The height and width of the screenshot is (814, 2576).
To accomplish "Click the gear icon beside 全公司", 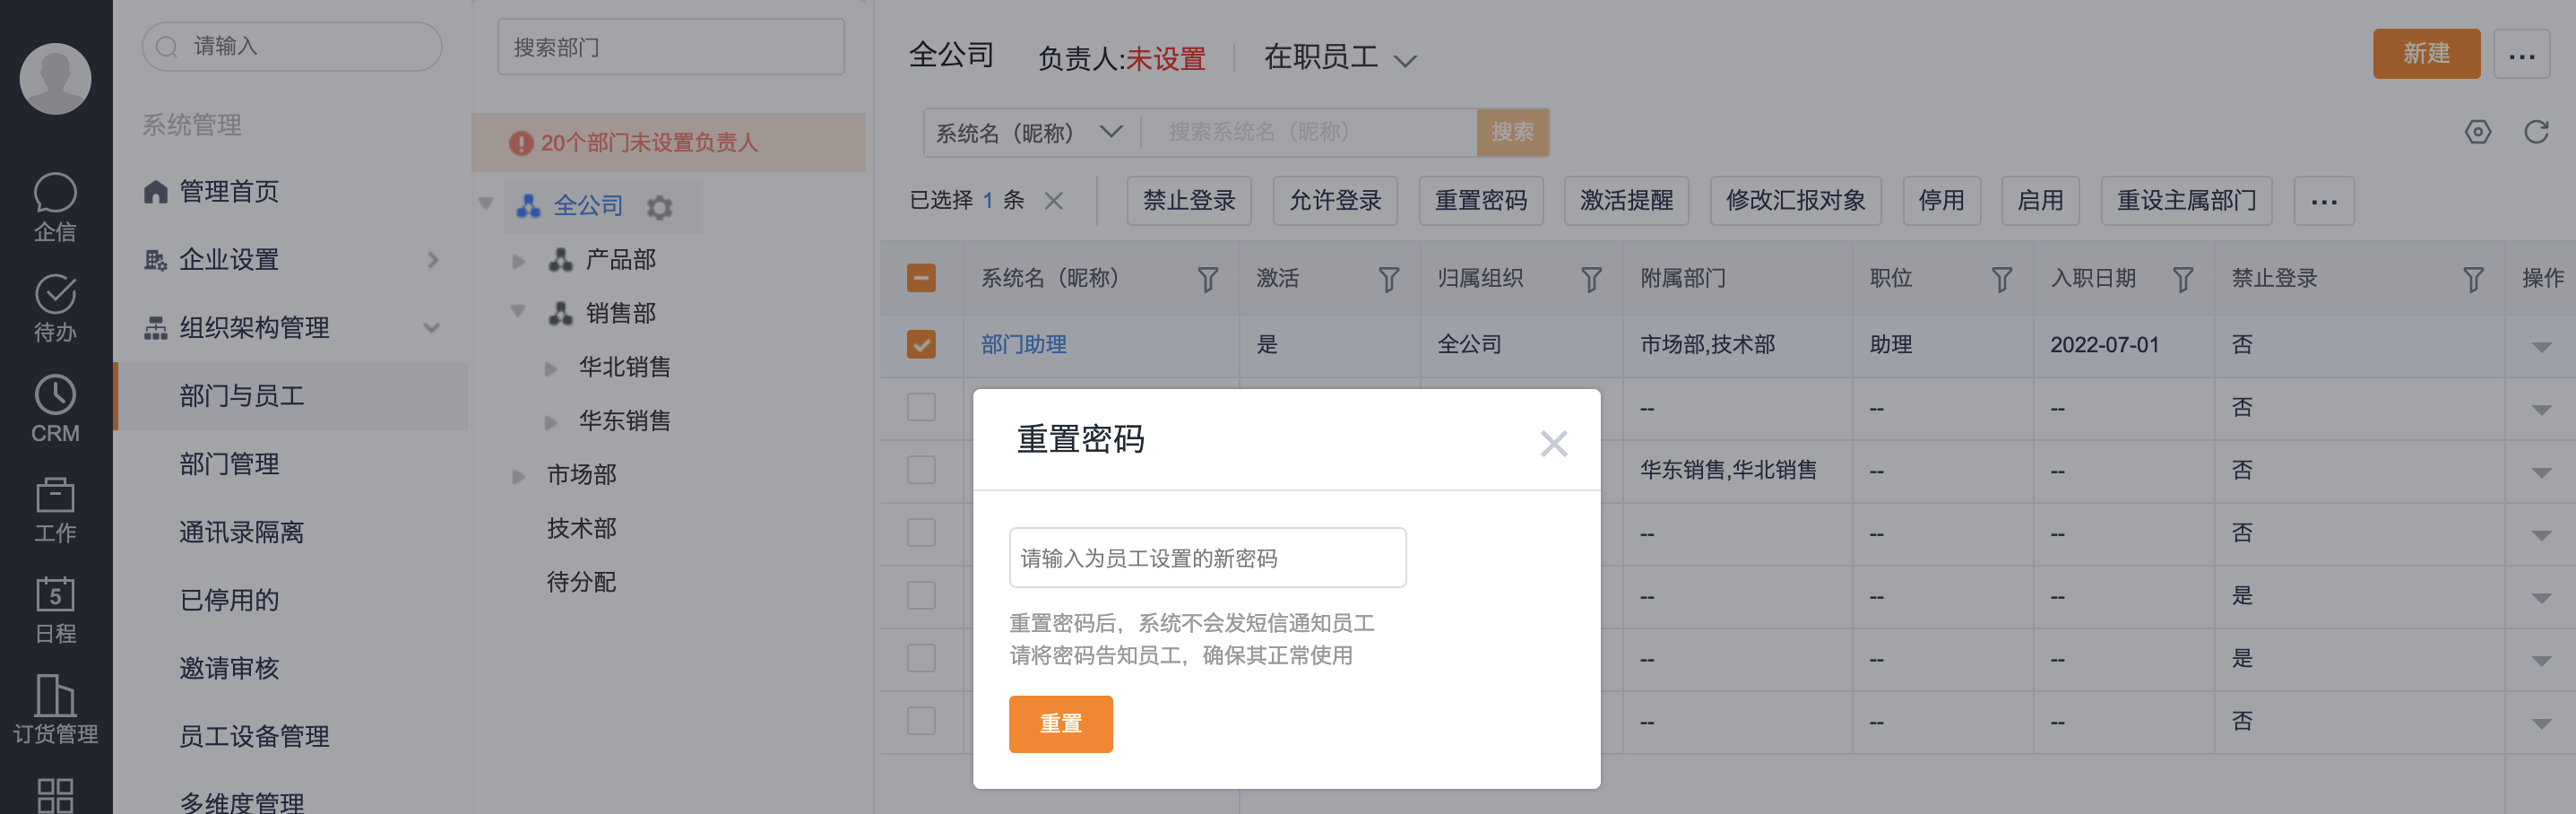I will pos(659,207).
